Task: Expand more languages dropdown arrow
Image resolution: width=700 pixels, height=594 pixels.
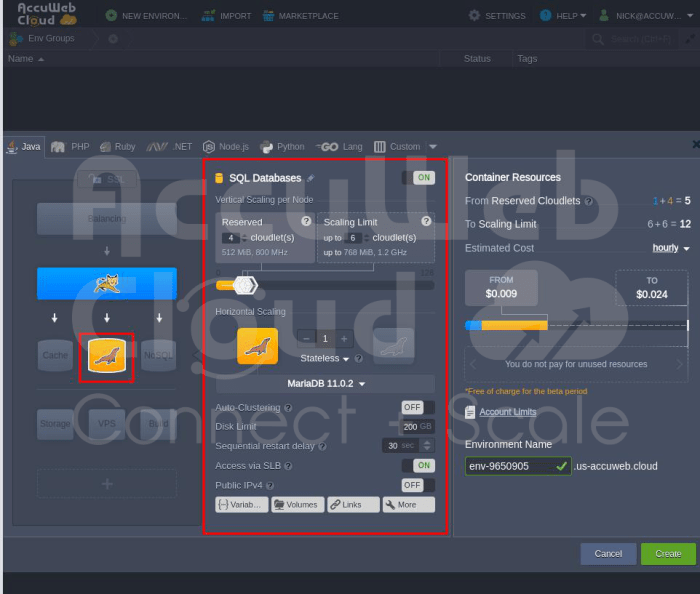Action: point(433,146)
